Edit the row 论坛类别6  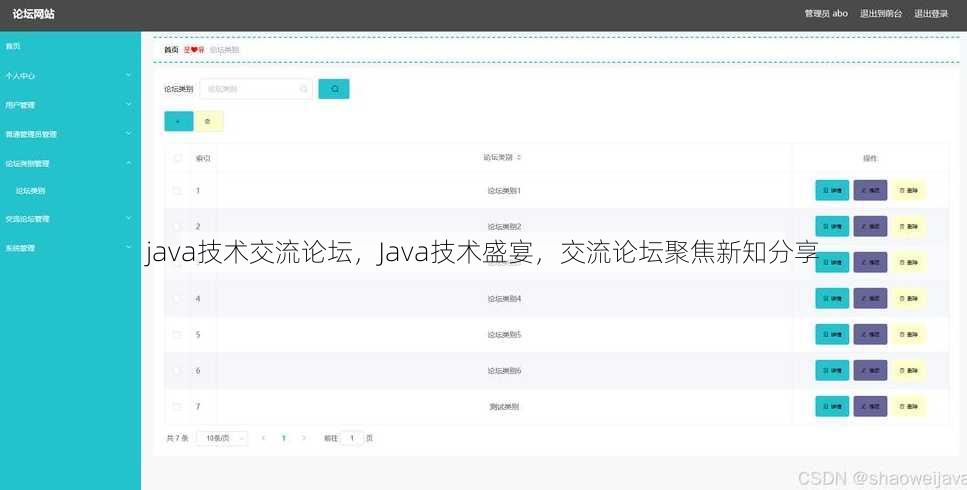870,370
